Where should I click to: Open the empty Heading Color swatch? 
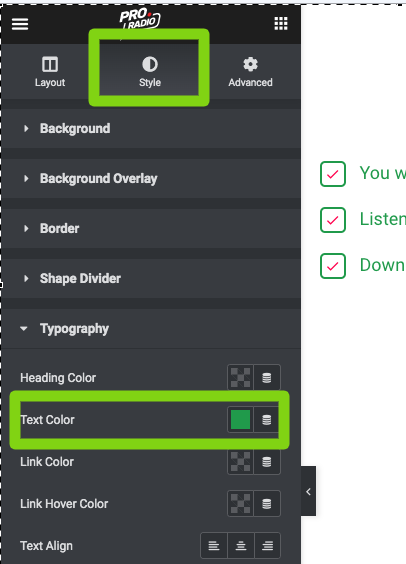[240, 378]
